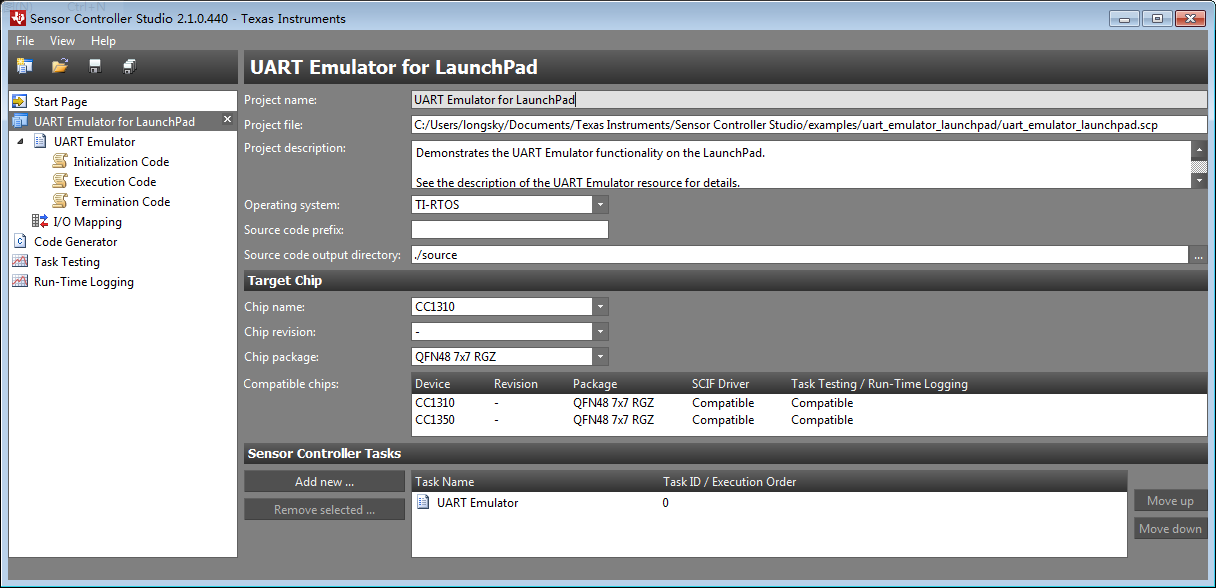Click the description scrollbar down arrow

click(1199, 181)
